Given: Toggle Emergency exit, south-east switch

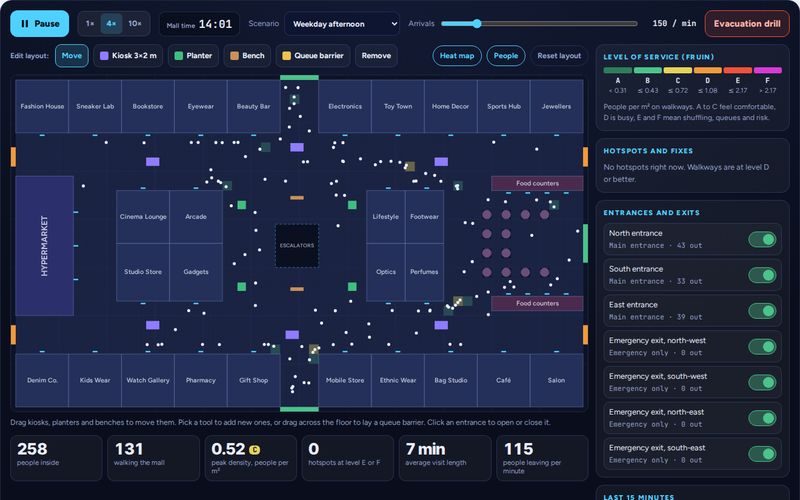Looking at the screenshot, I should click(x=762, y=454).
